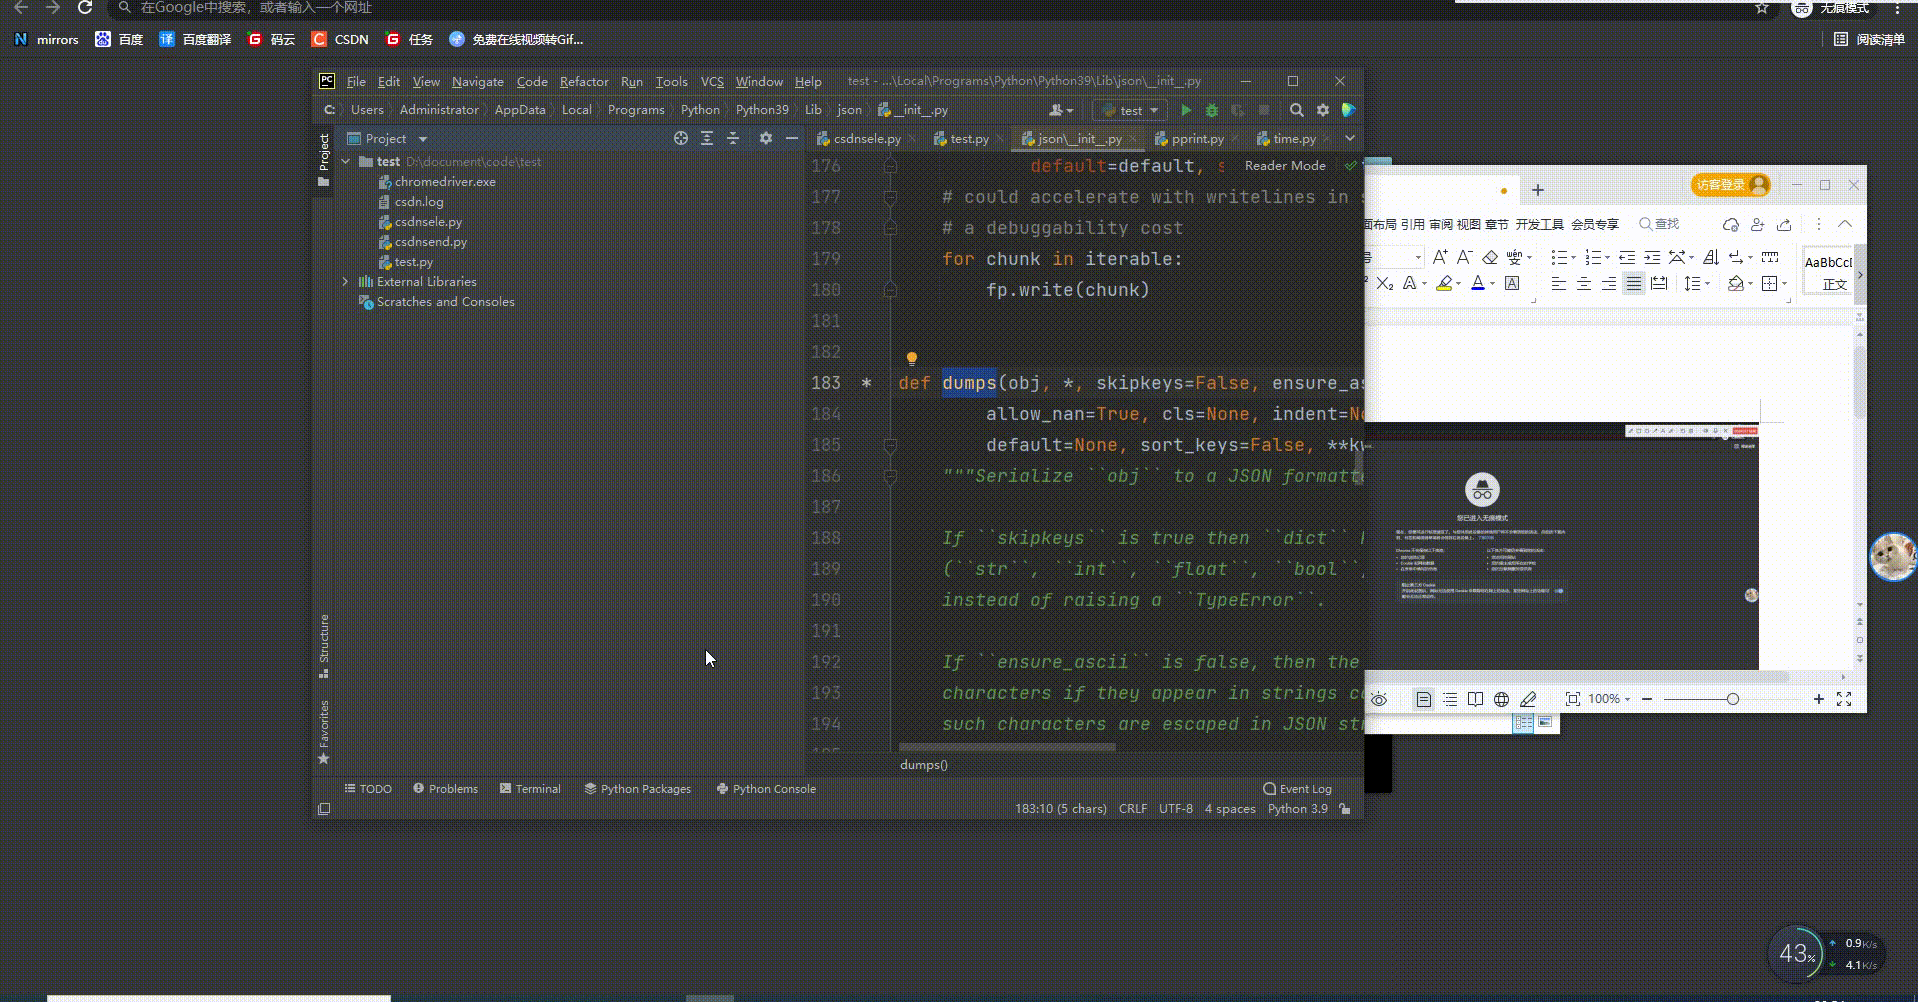Click the intention lightbulb above line 183
The height and width of the screenshot is (1002, 1918).
[912, 358]
